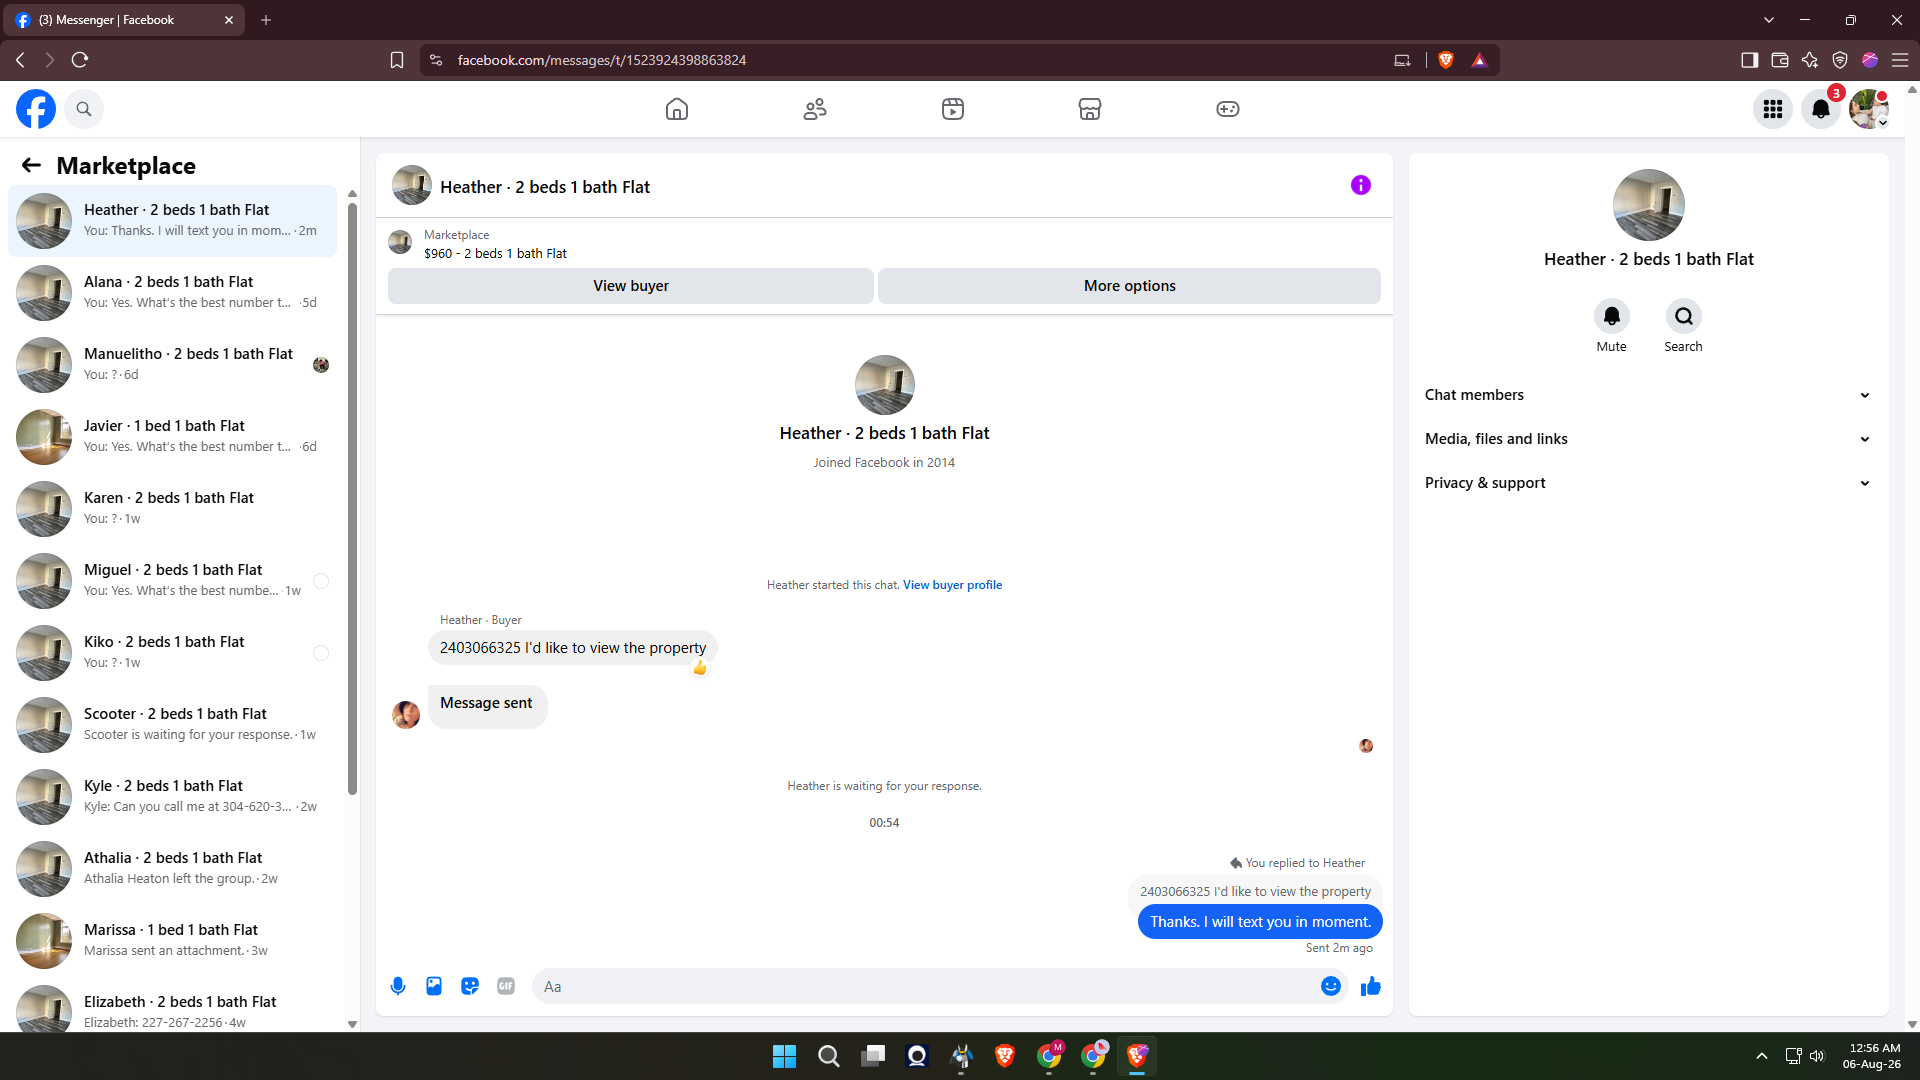Open the account profile picture menu
This screenshot has height=1080, width=1920.
pos(1869,109)
